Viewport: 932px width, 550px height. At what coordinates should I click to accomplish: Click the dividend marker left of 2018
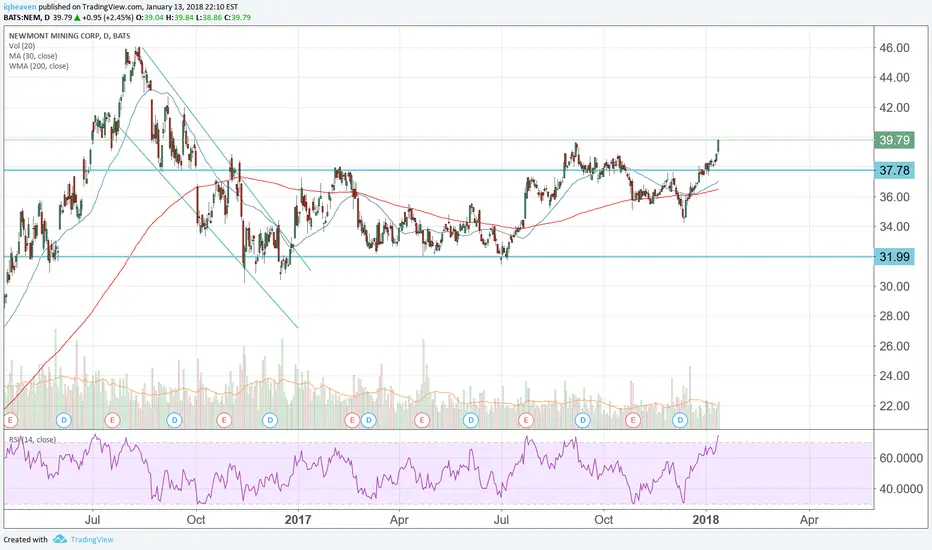680,420
